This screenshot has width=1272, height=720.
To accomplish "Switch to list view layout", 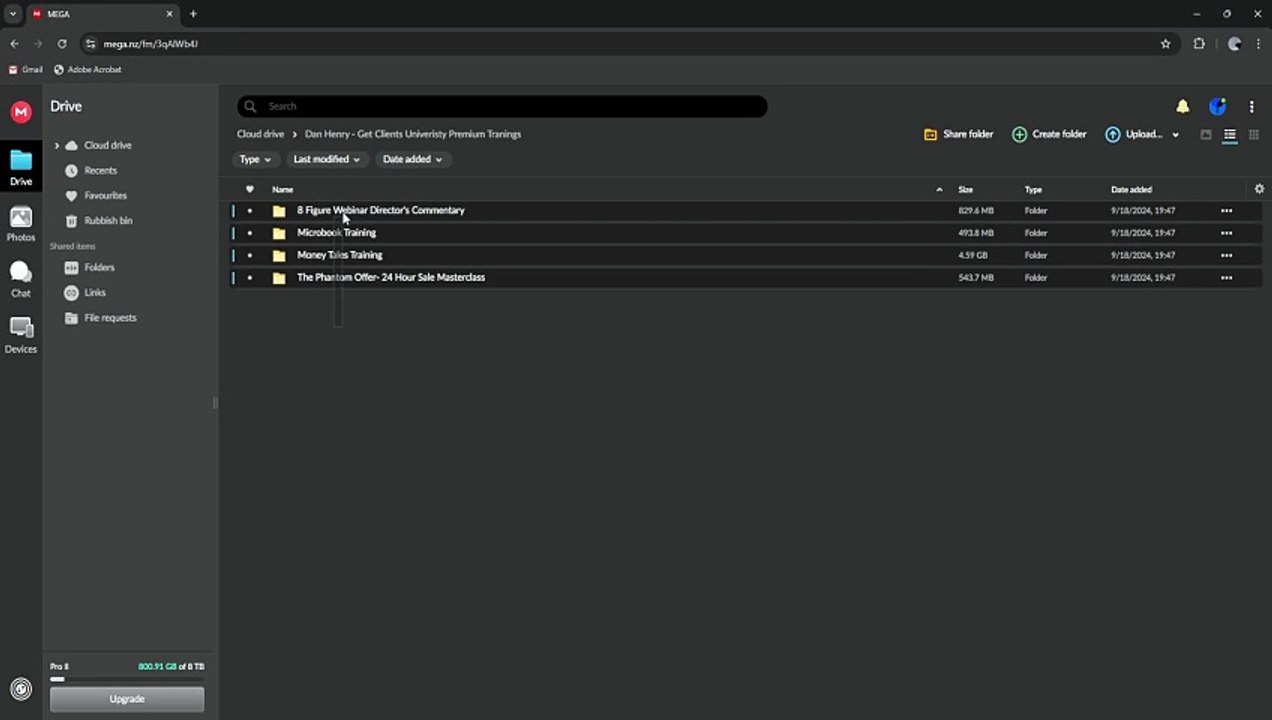I will click(1230, 135).
